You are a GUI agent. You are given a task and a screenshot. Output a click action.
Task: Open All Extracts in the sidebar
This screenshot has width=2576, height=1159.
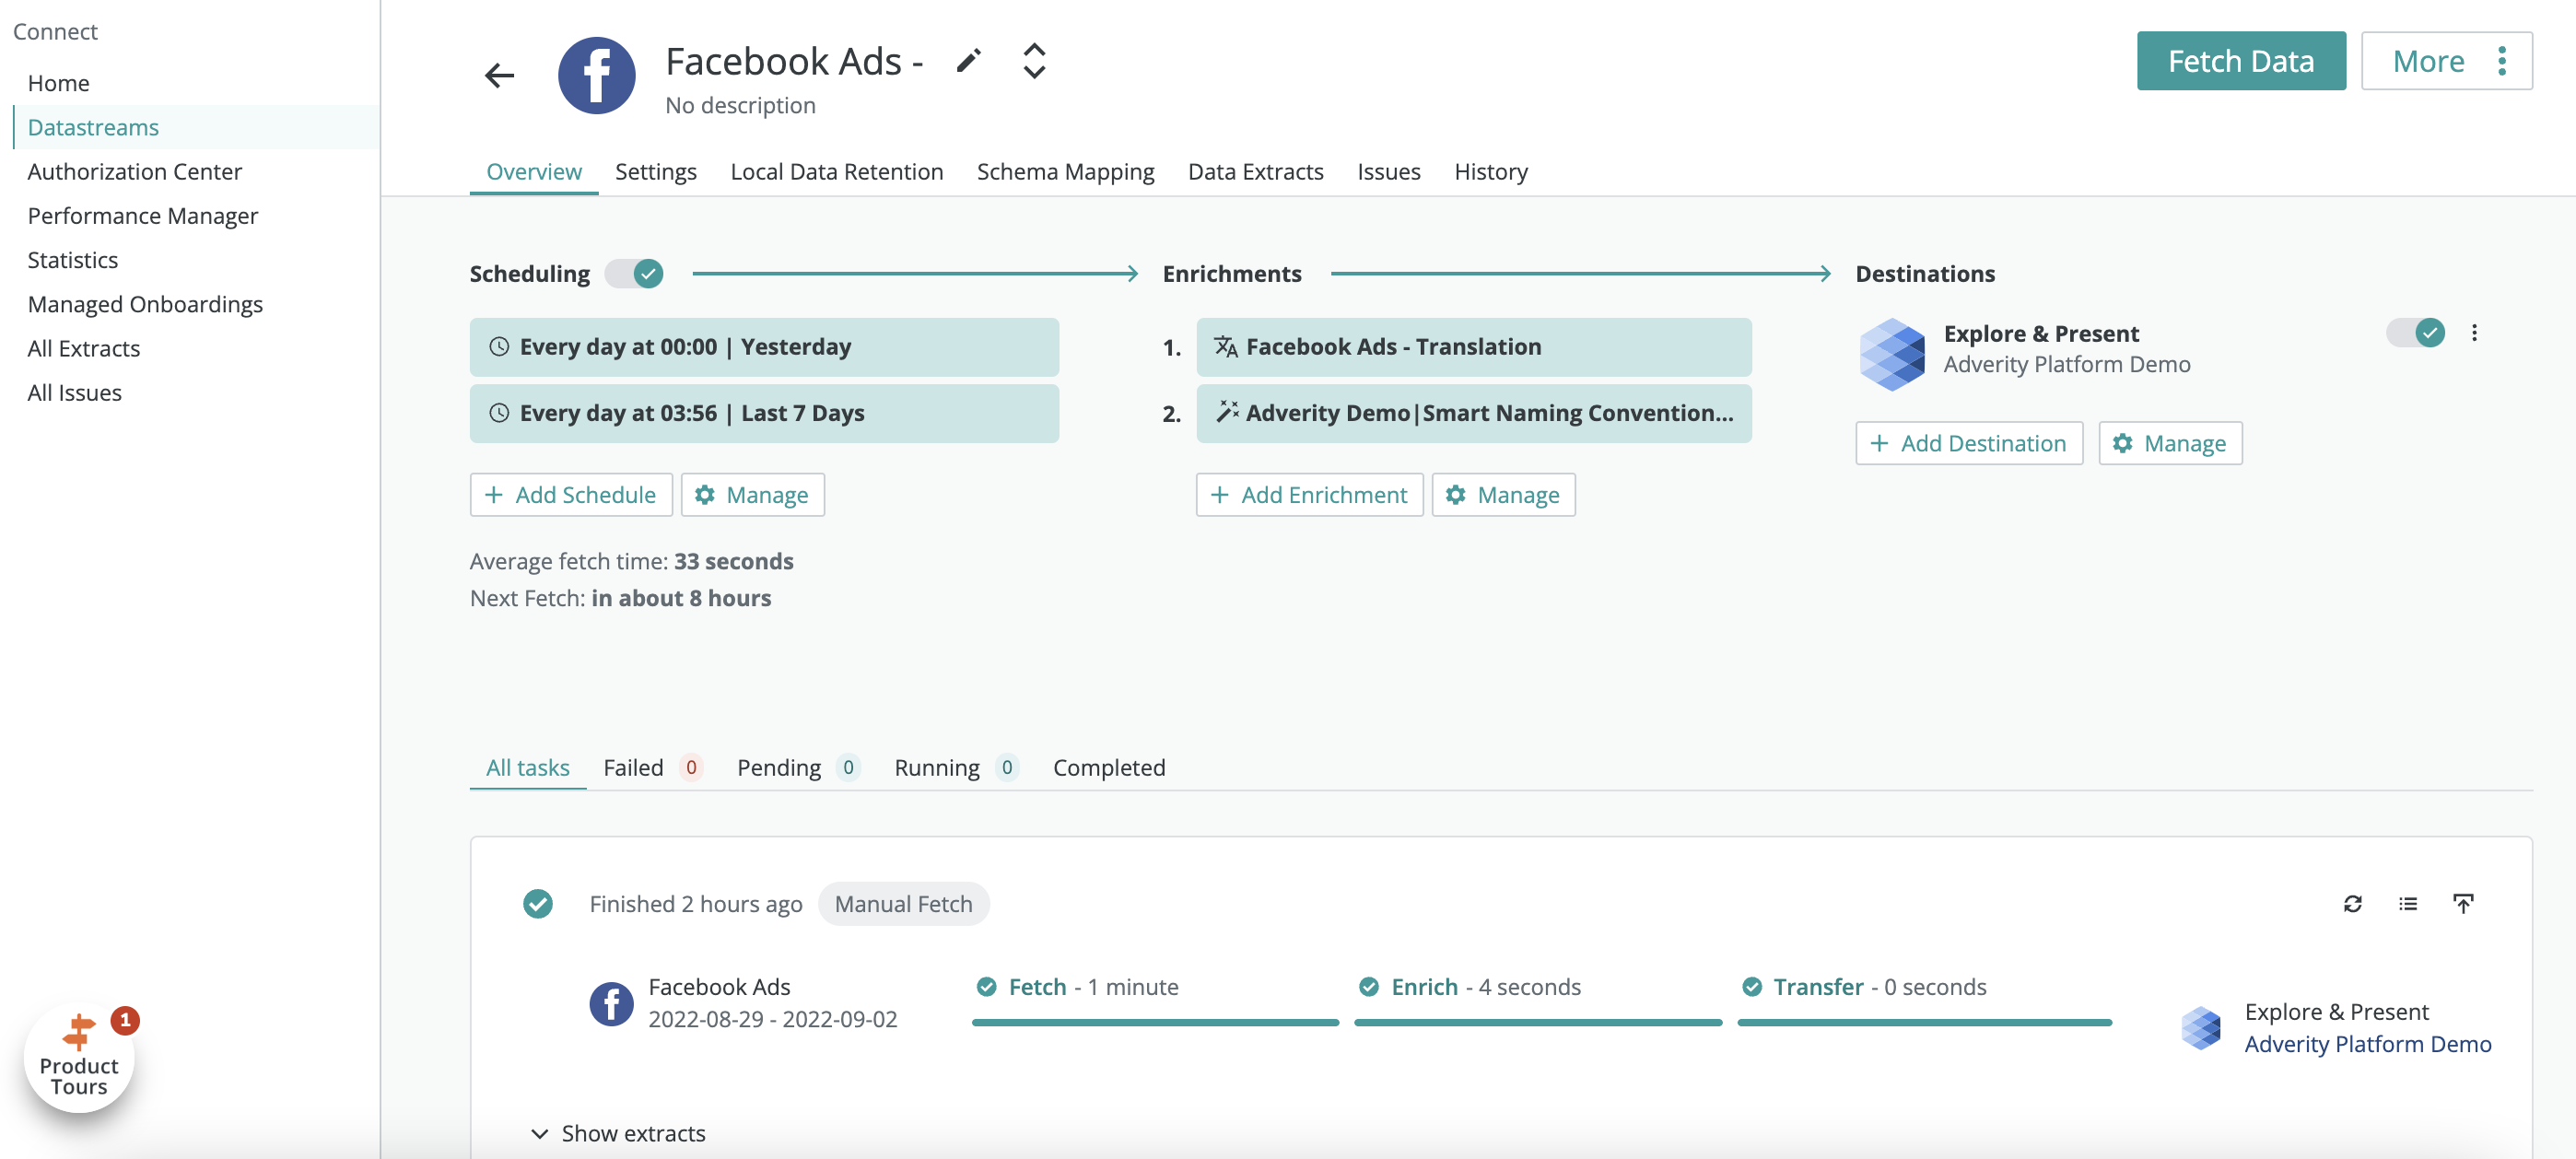[x=83, y=349]
